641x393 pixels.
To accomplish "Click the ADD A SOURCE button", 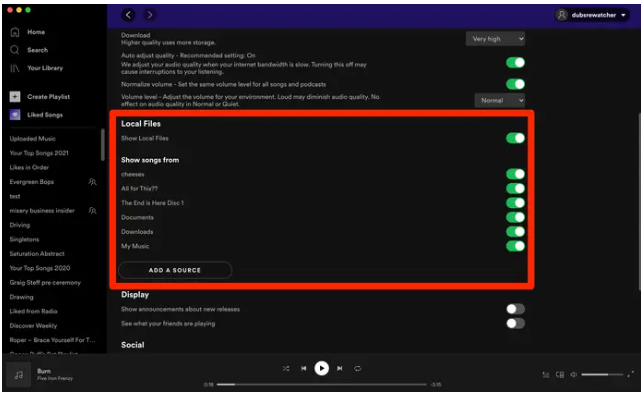I will point(175,270).
